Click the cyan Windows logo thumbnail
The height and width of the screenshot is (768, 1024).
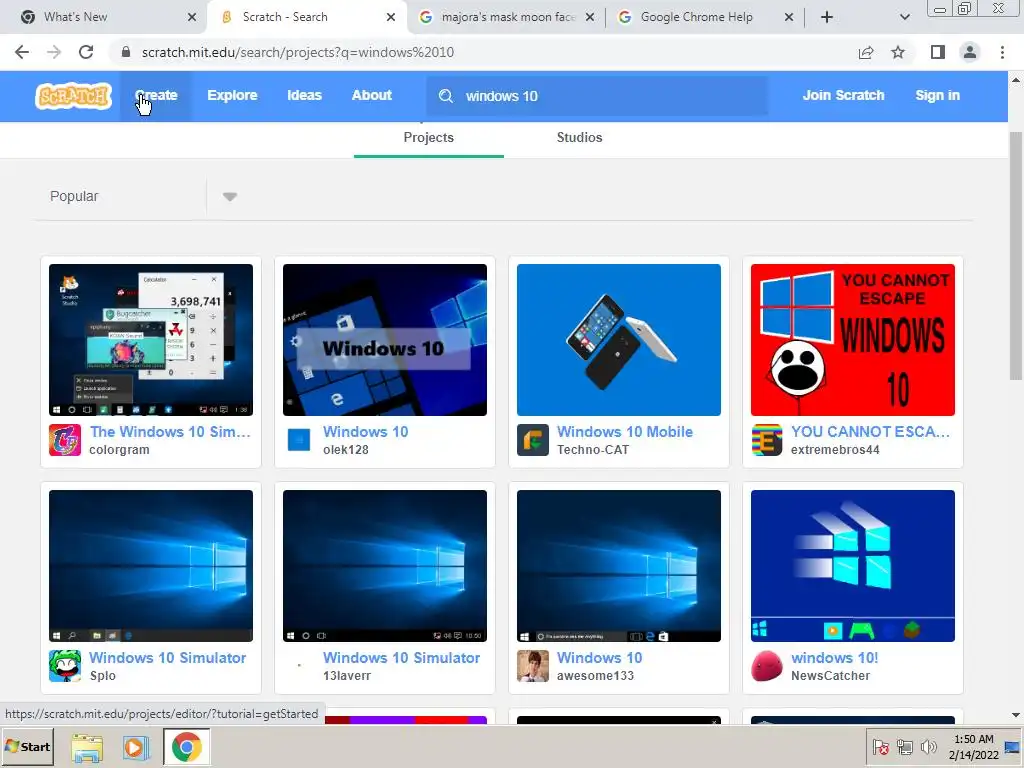click(x=852, y=566)
